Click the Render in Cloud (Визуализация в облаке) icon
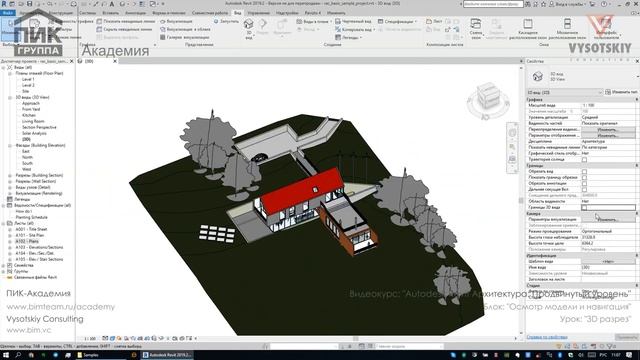 [x=163, y=29]
